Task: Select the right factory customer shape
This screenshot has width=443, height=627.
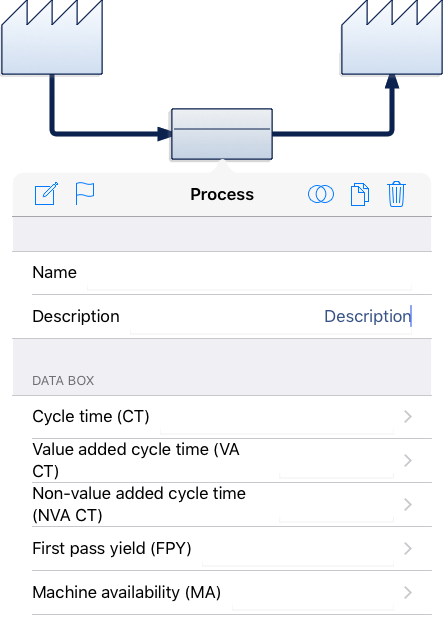Action: click(392, 38)
